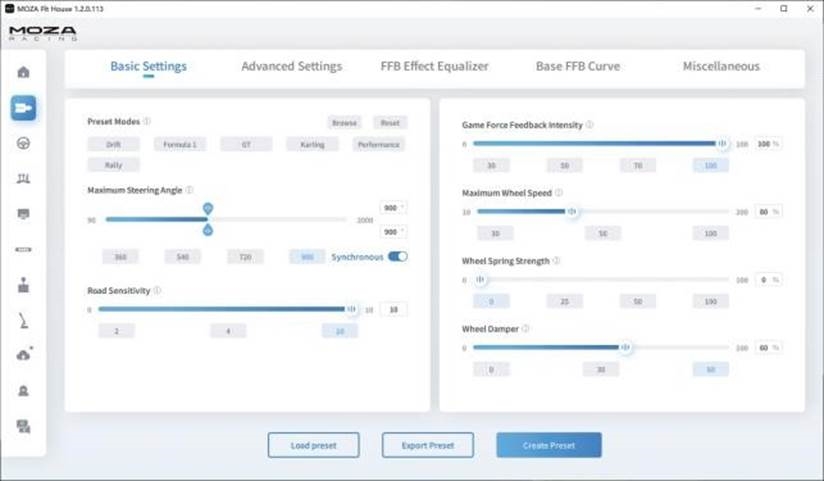Toggle the Synchronous switch off

(x=397, y=256)
